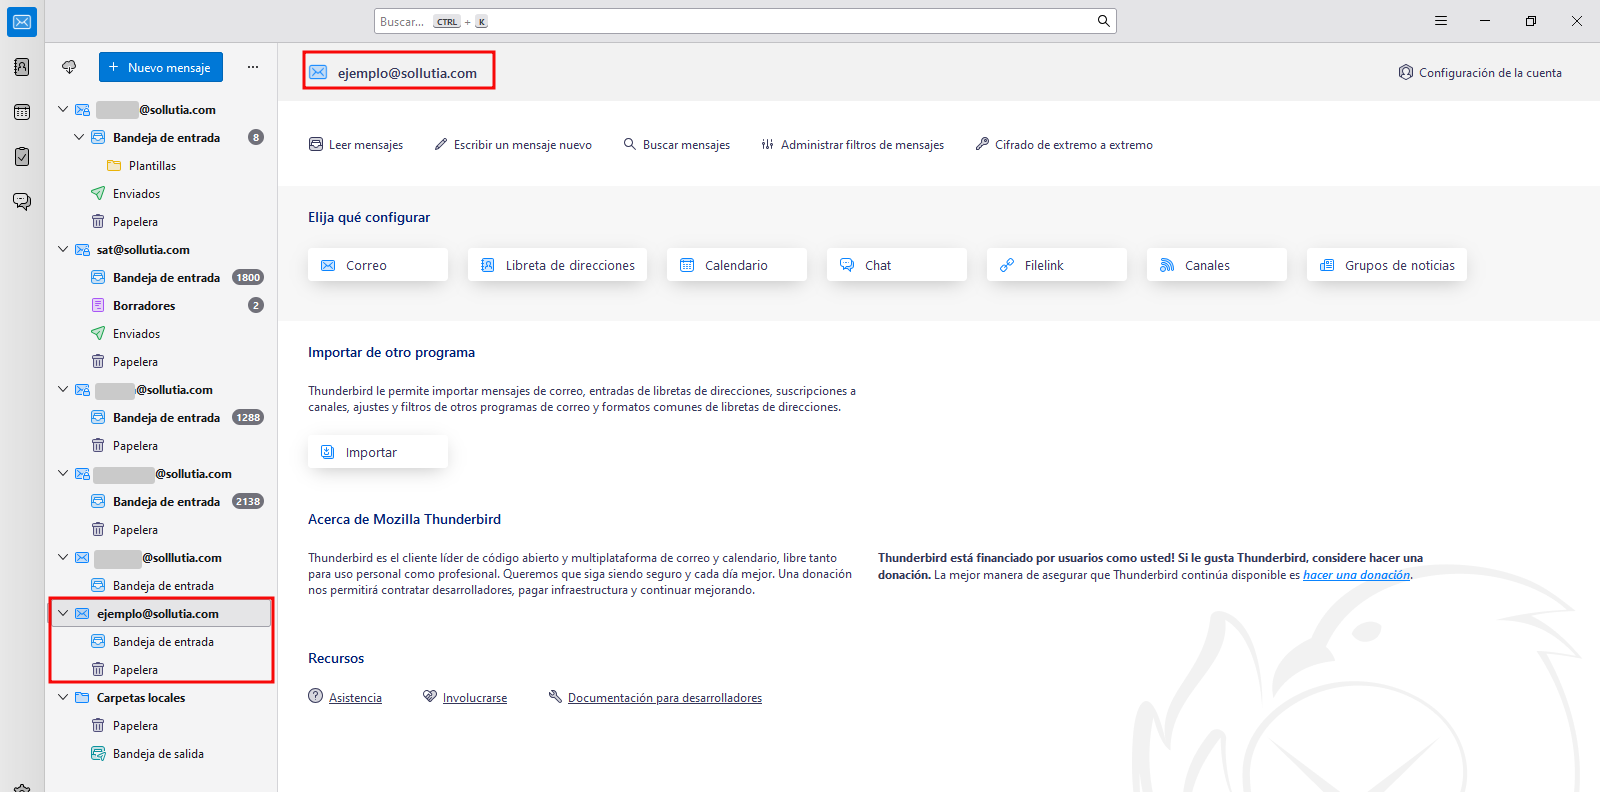Open the Asistencia link
Image resolution: width=1600 pixels, height=792 pixels.
pos(355,698)
